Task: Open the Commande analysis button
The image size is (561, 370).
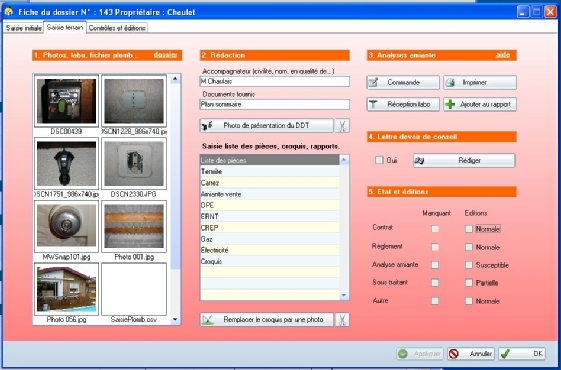Action: click(x=403, y=82)
